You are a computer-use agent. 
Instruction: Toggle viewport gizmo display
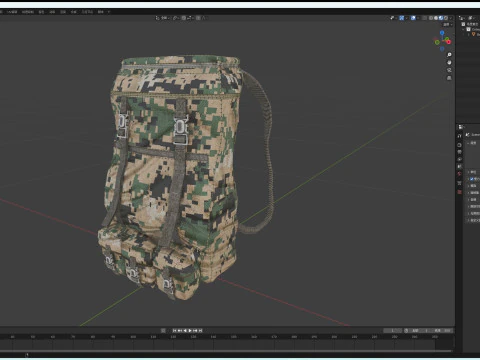click(402, 18)
